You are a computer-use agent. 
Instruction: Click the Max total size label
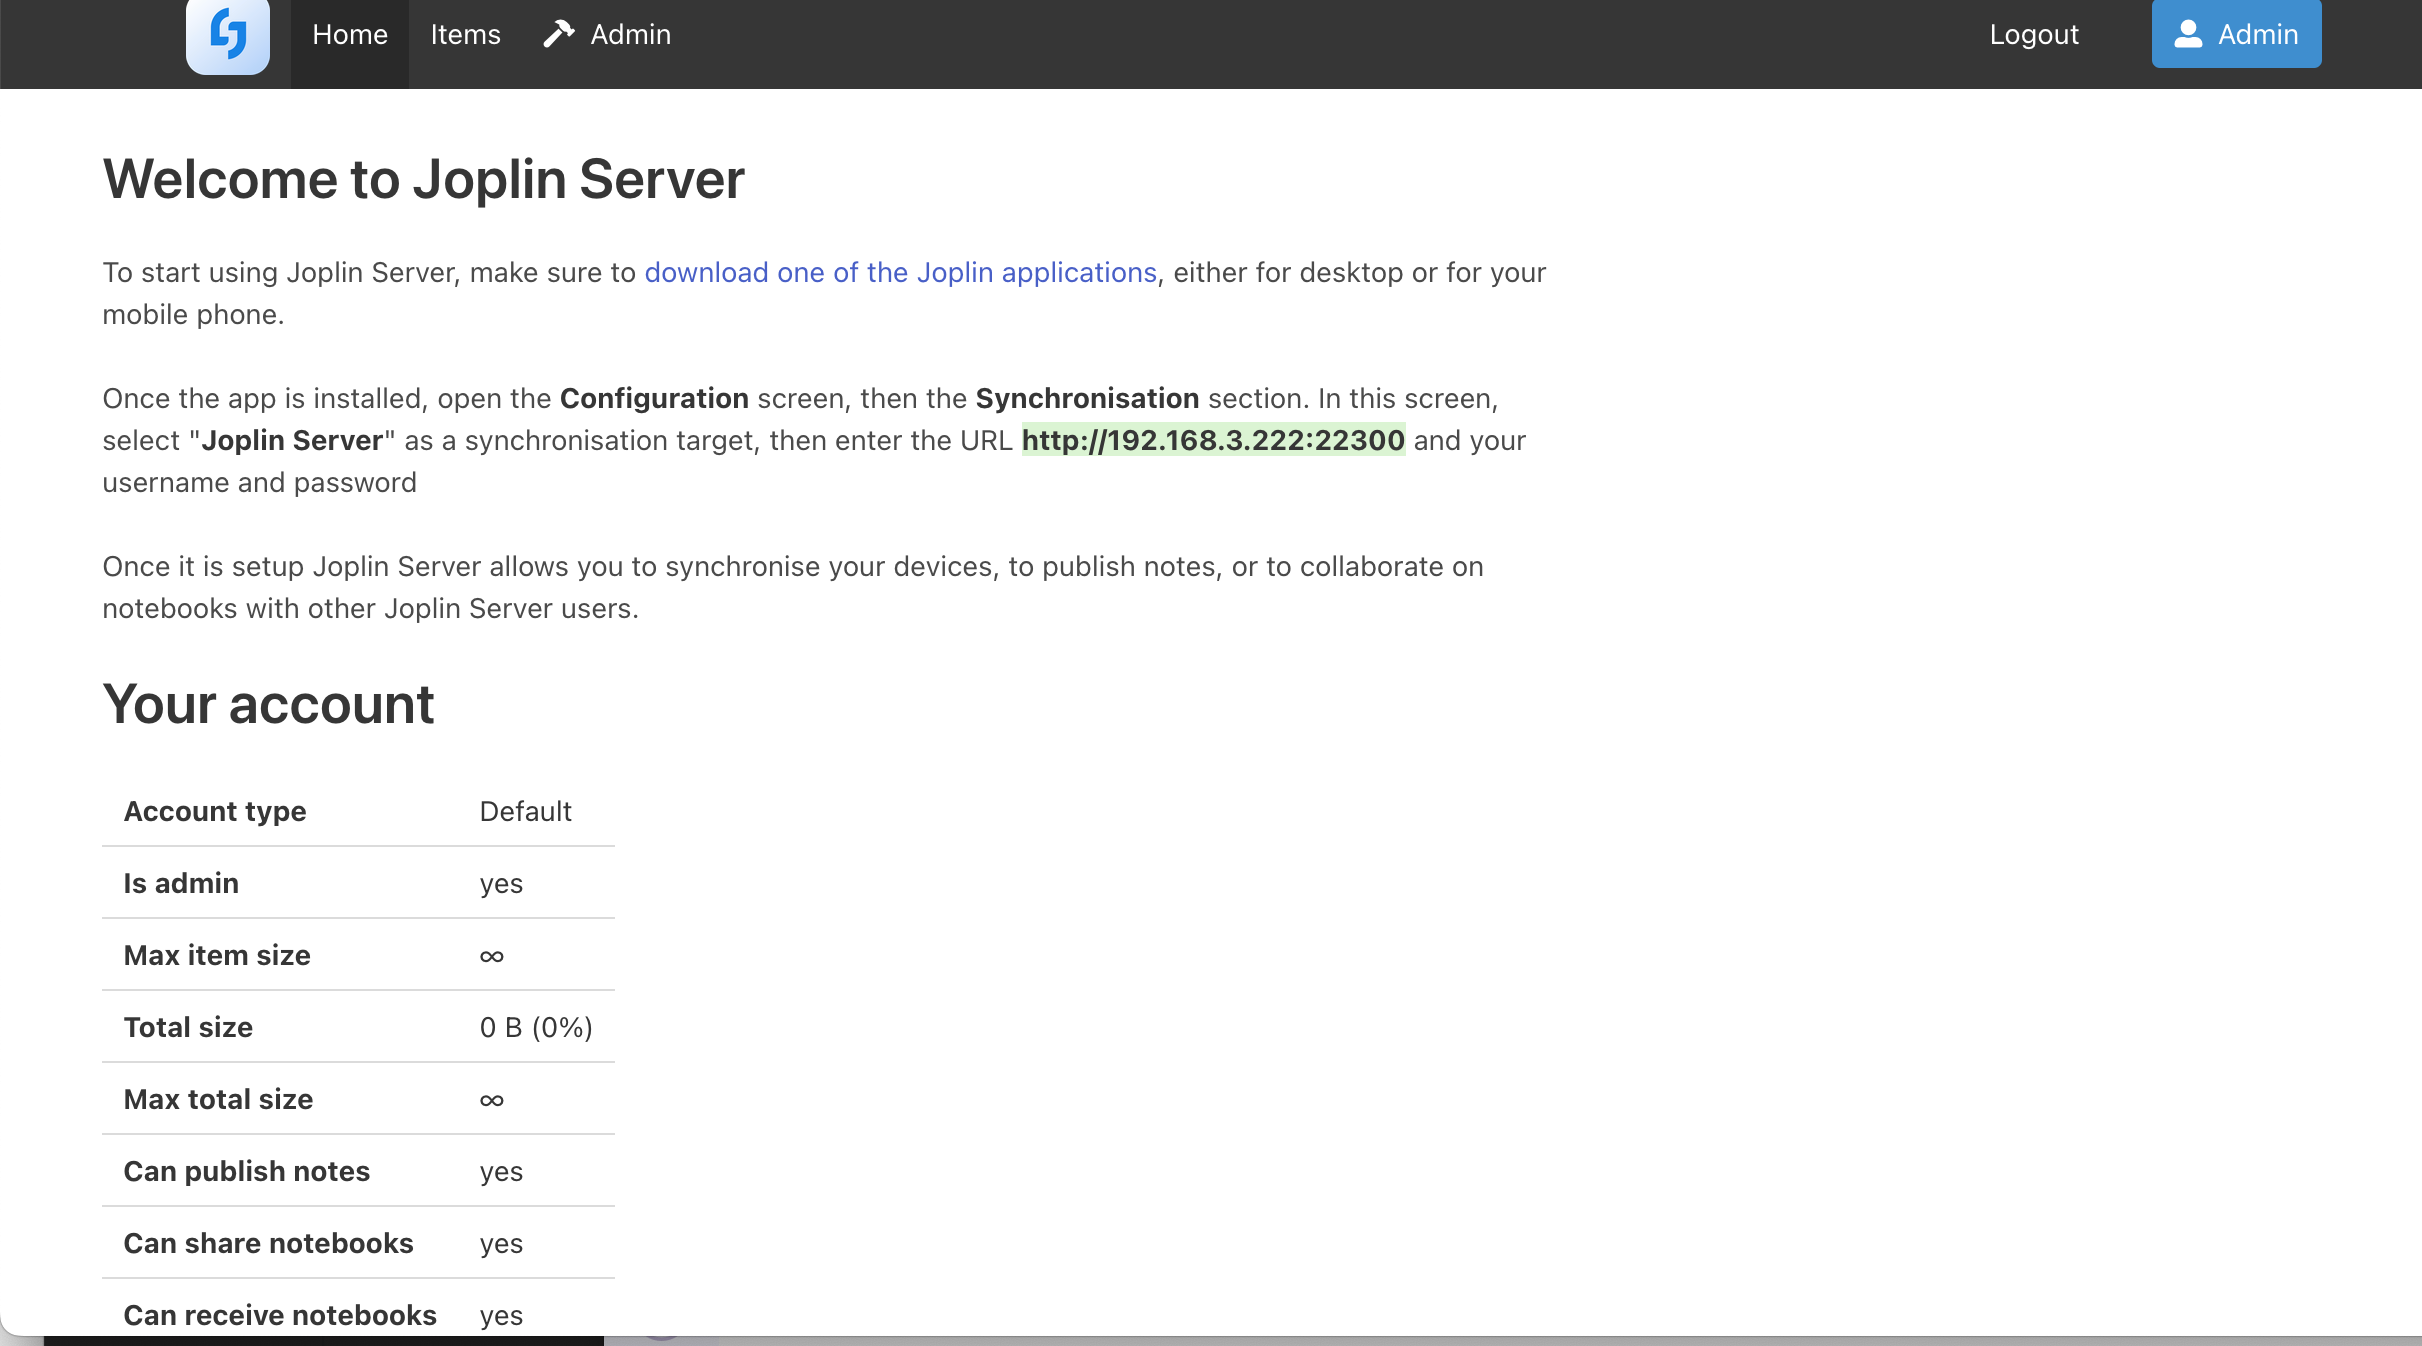tap(218, 1099)
